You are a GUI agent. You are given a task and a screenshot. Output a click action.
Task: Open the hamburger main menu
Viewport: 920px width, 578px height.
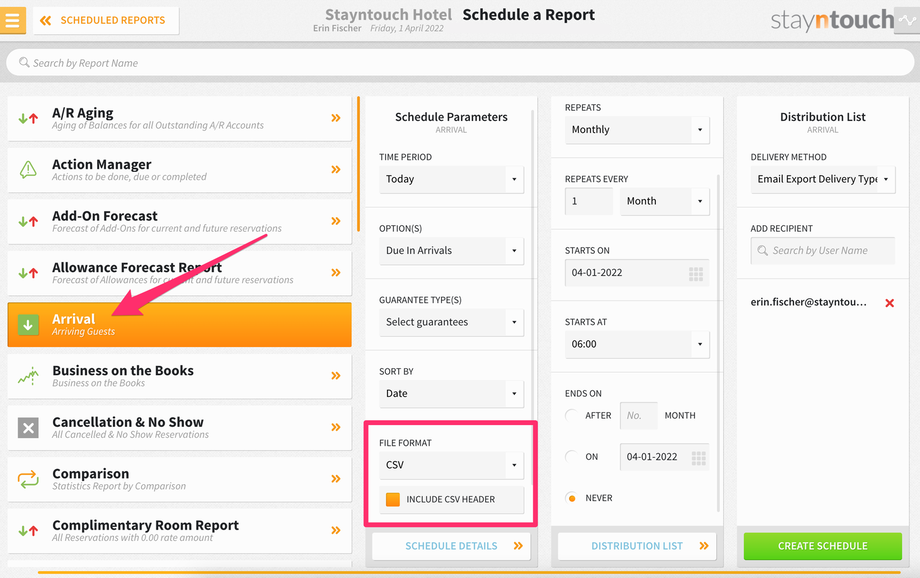tap(12, 20)
